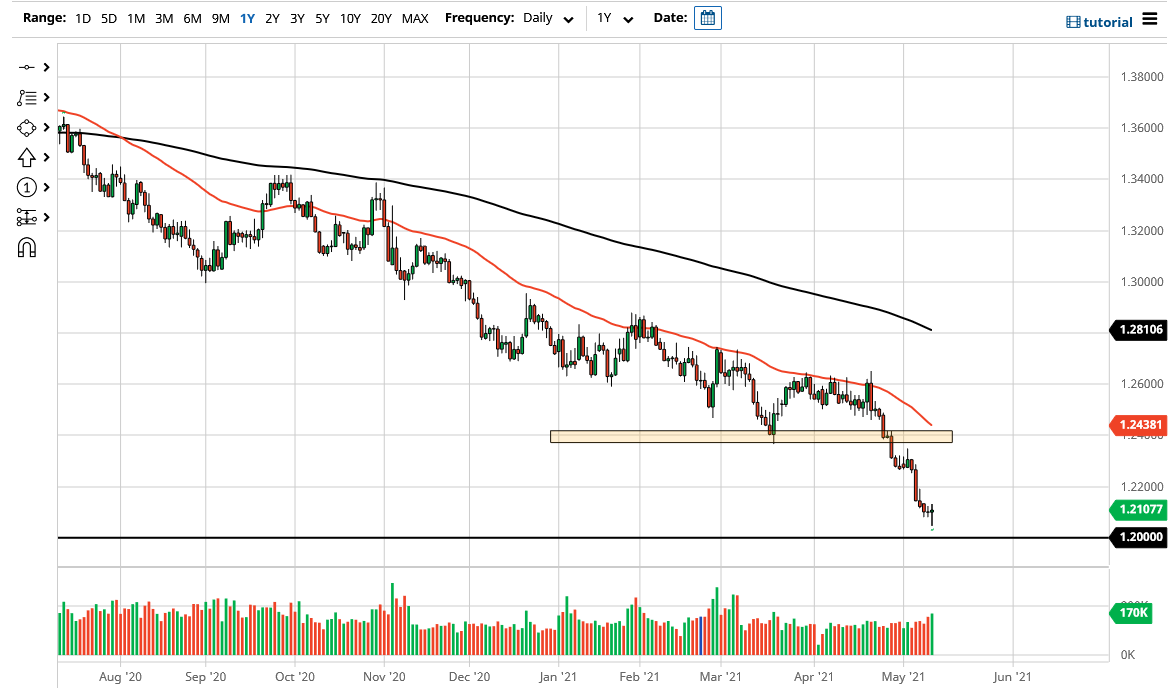
Task: Select the numbered callout tool
Action: tap(27, 187)
